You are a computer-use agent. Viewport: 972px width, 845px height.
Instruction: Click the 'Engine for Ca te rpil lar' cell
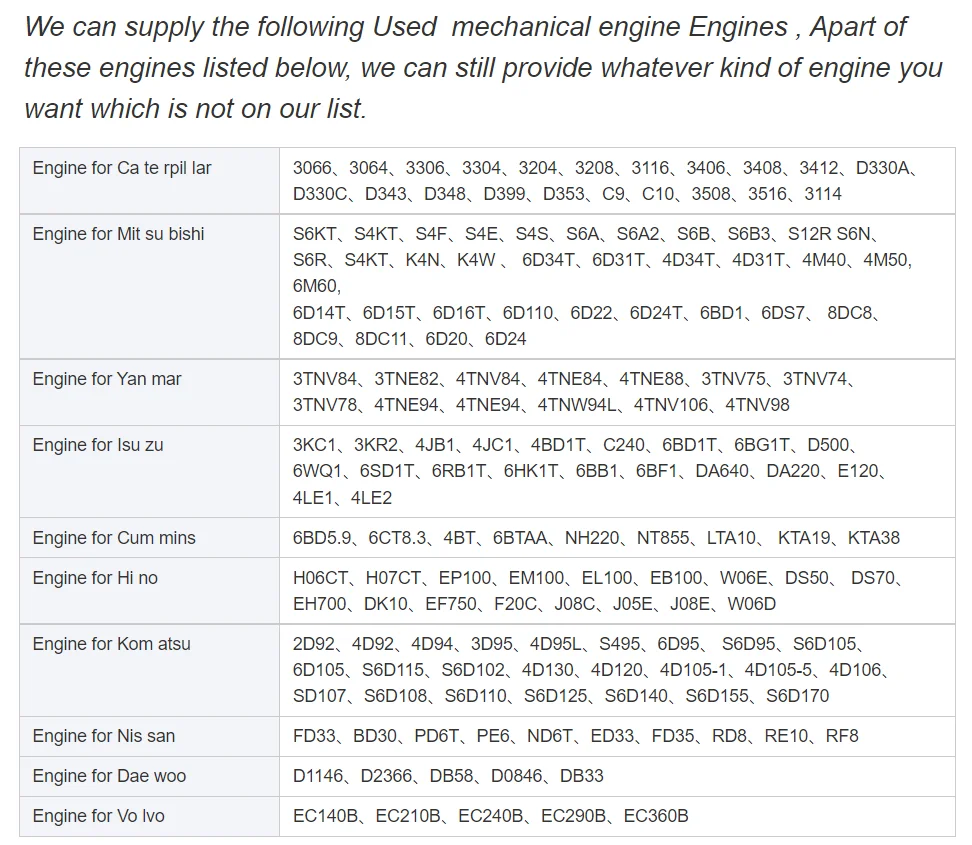click(x=122, y=168)
